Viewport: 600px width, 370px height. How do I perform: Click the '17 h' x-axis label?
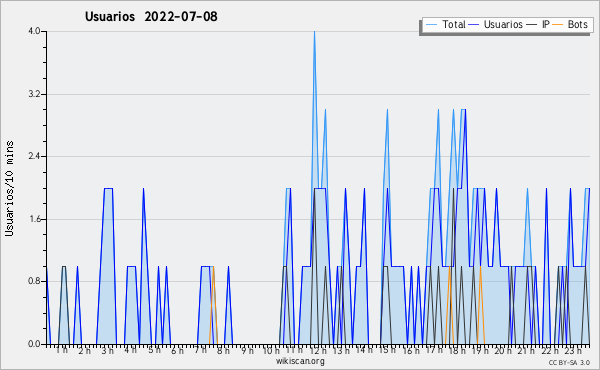point(434,350)
